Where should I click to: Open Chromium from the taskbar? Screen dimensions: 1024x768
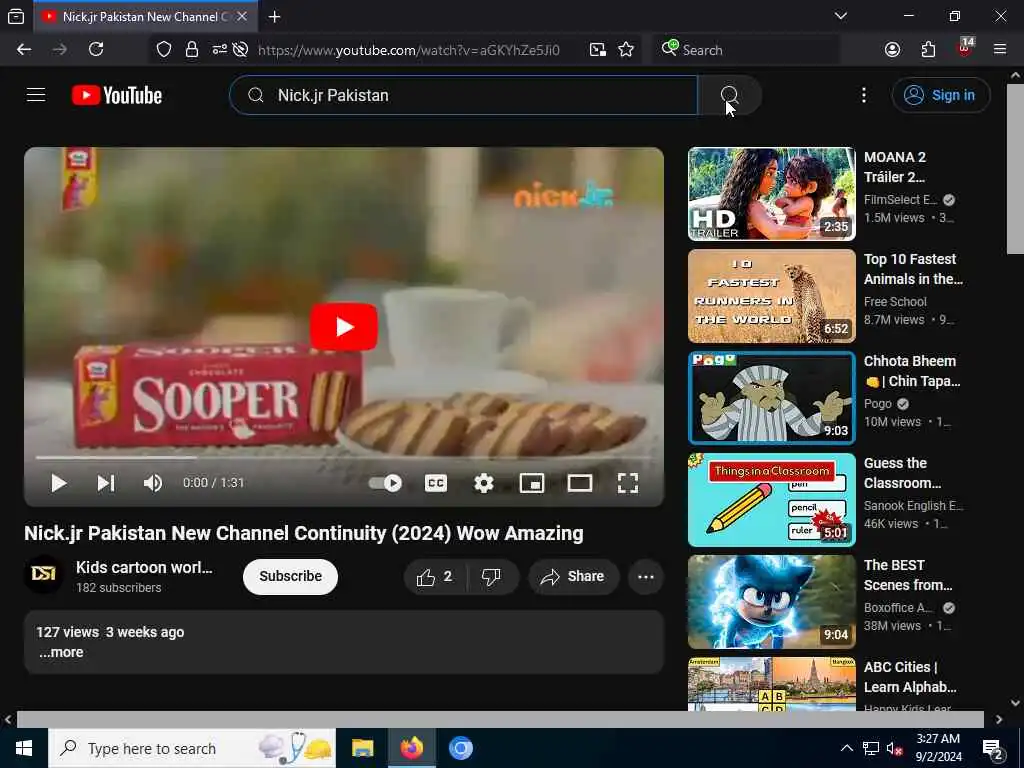460,748
